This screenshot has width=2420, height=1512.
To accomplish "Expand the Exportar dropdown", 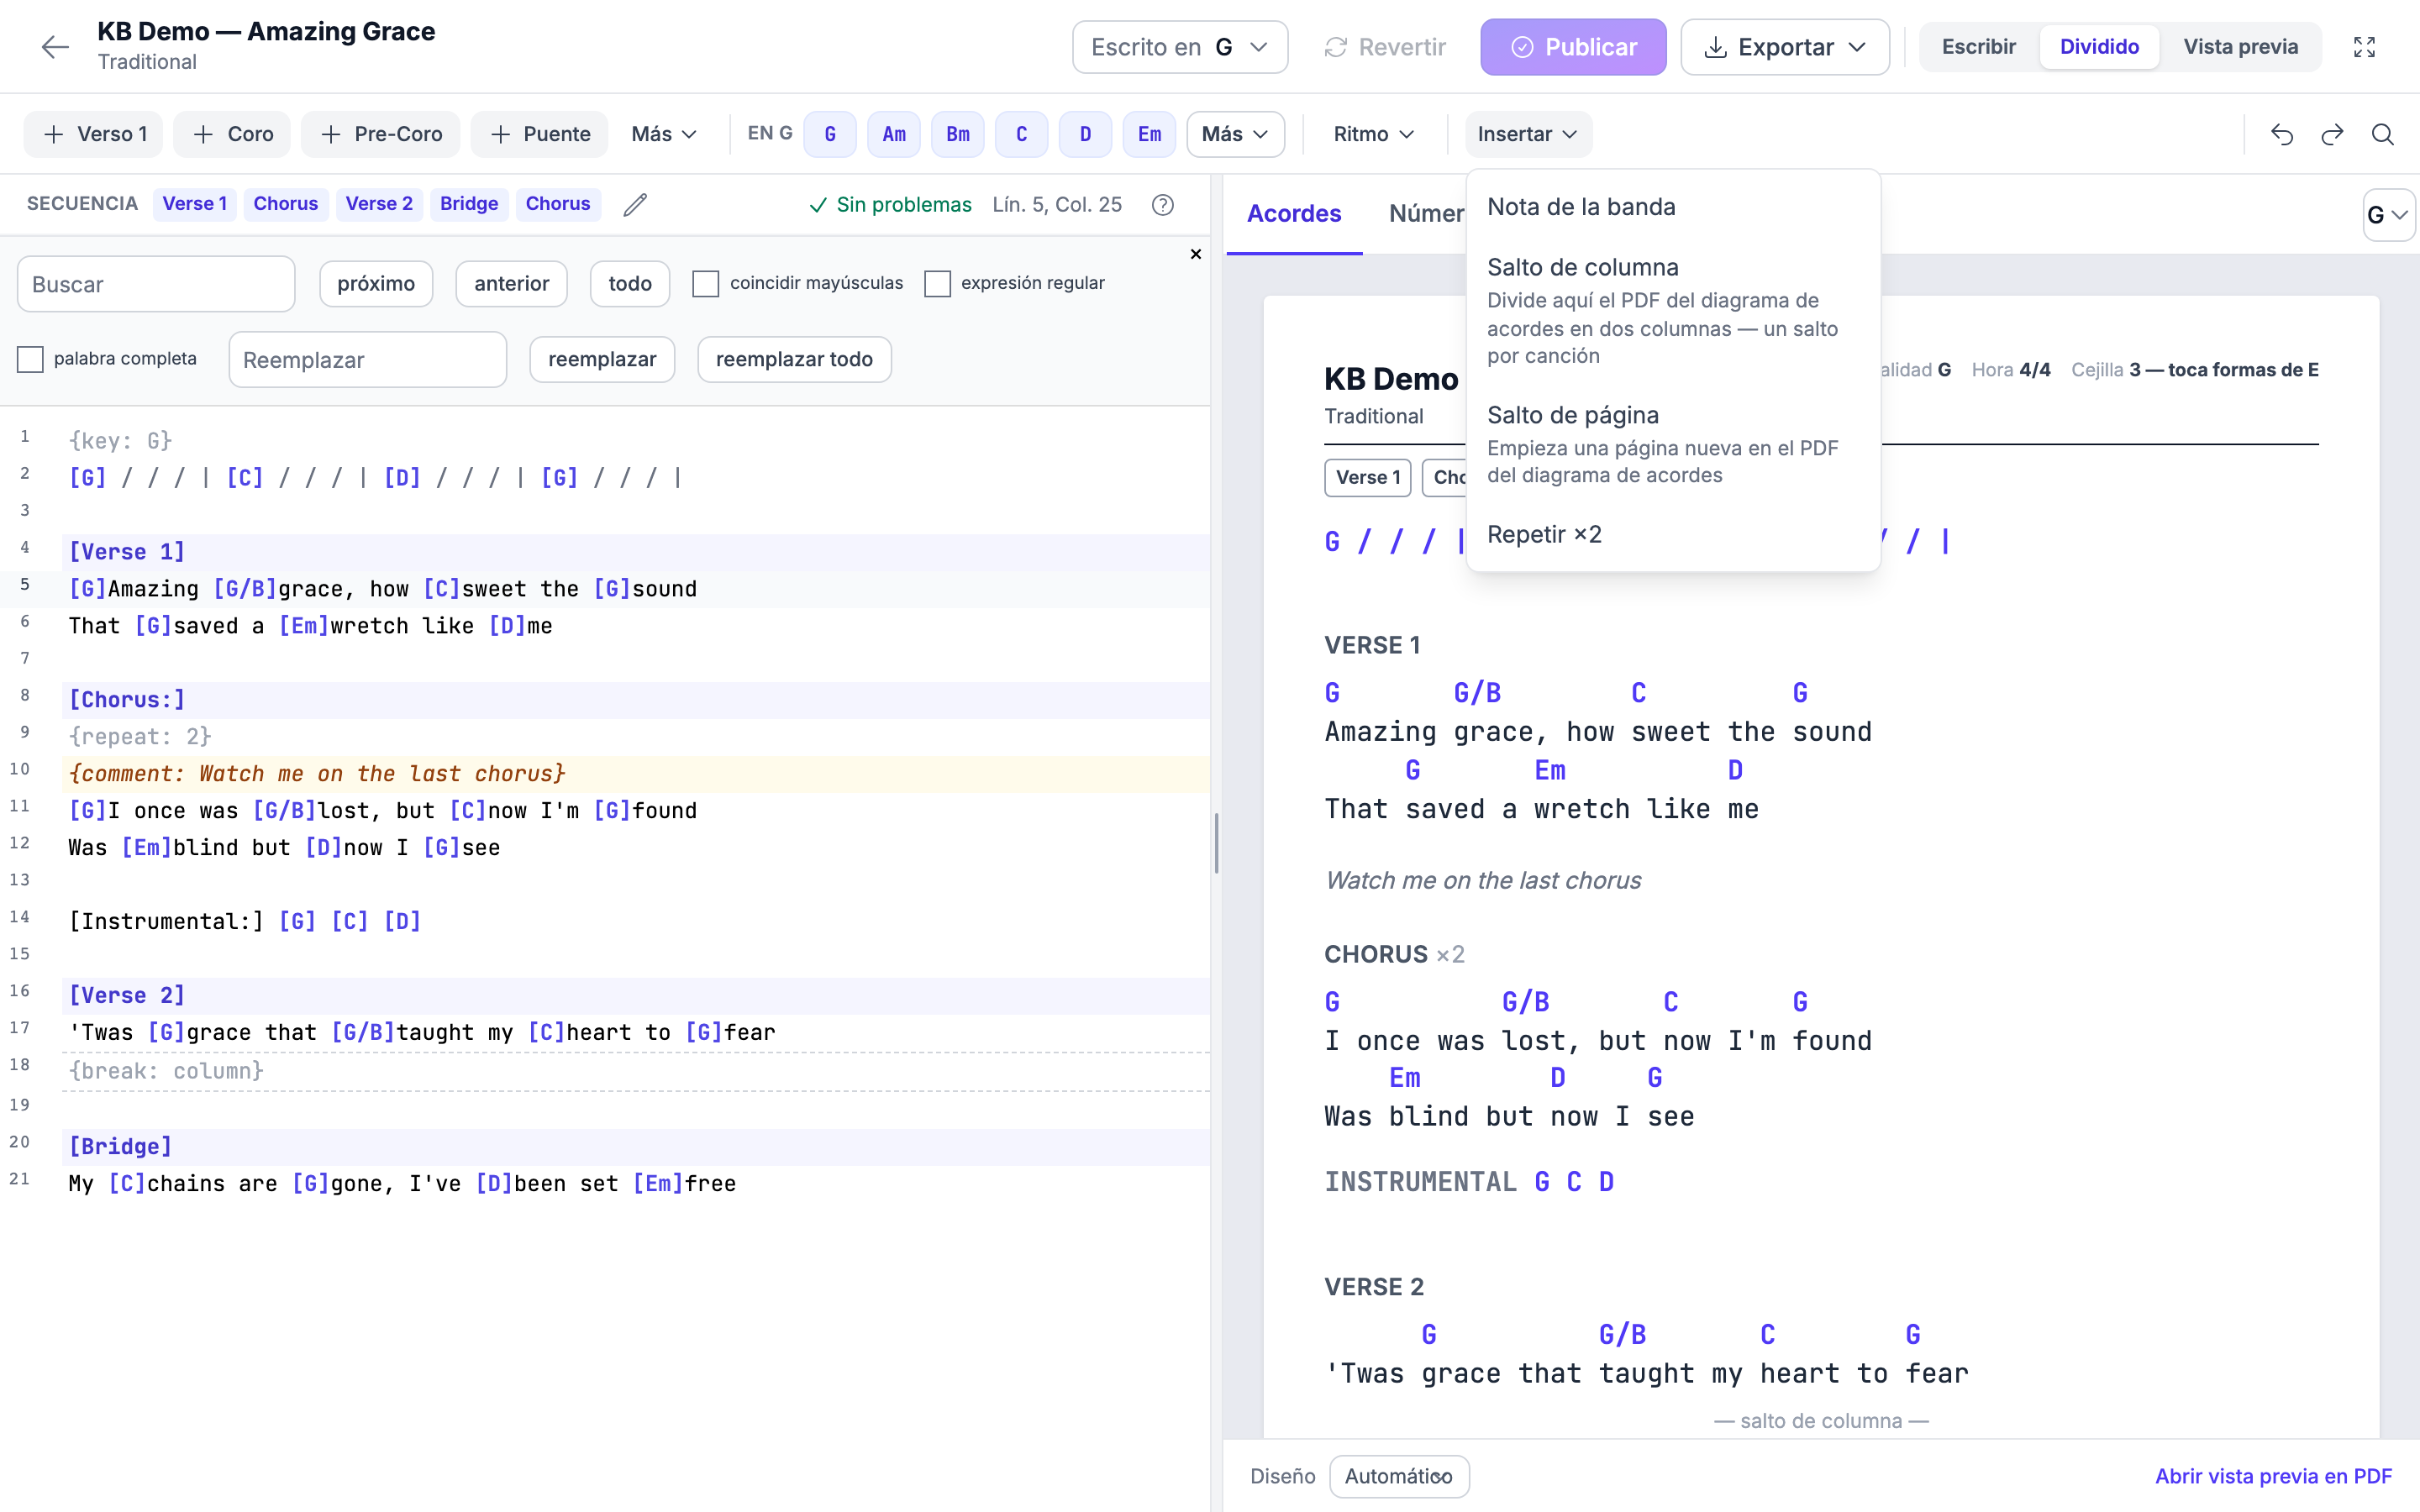I will [x=1785, y=47].
